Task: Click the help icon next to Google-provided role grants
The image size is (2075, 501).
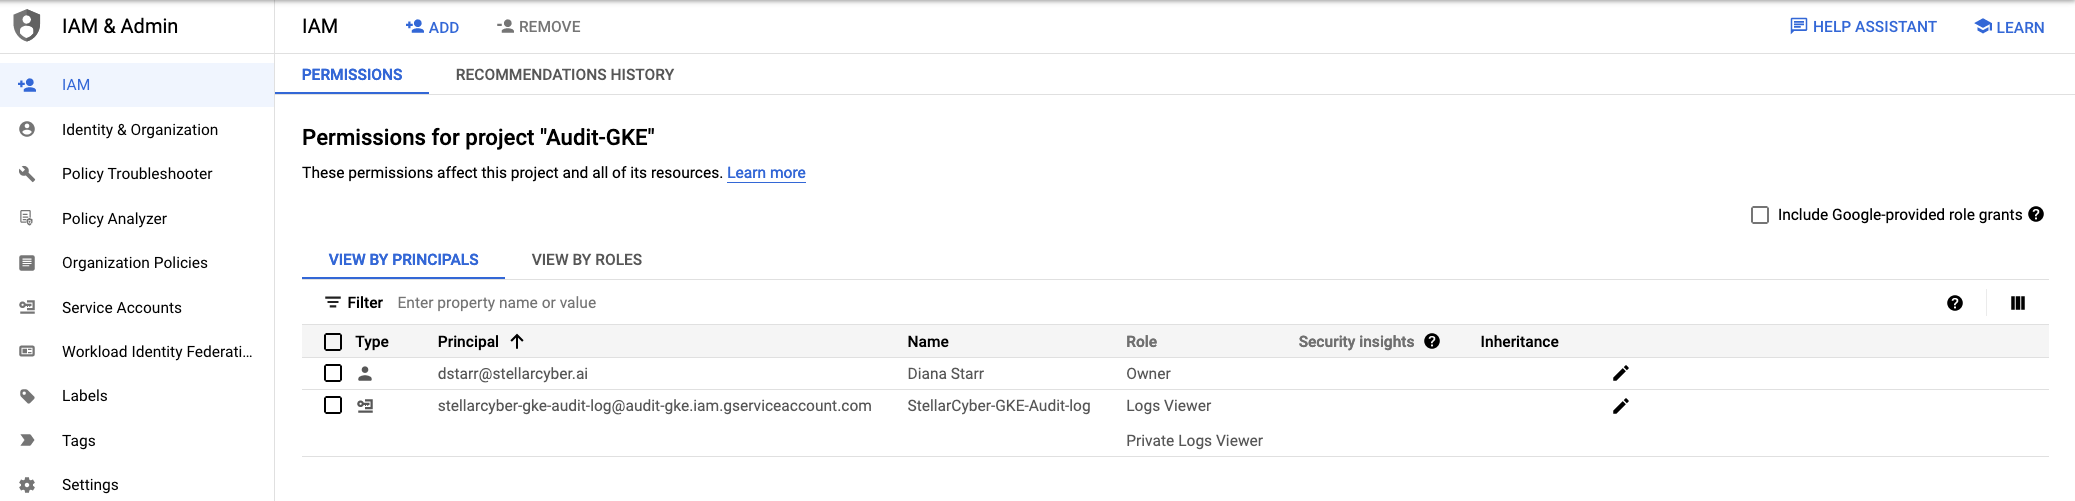Action: (x=2036, y=214)
